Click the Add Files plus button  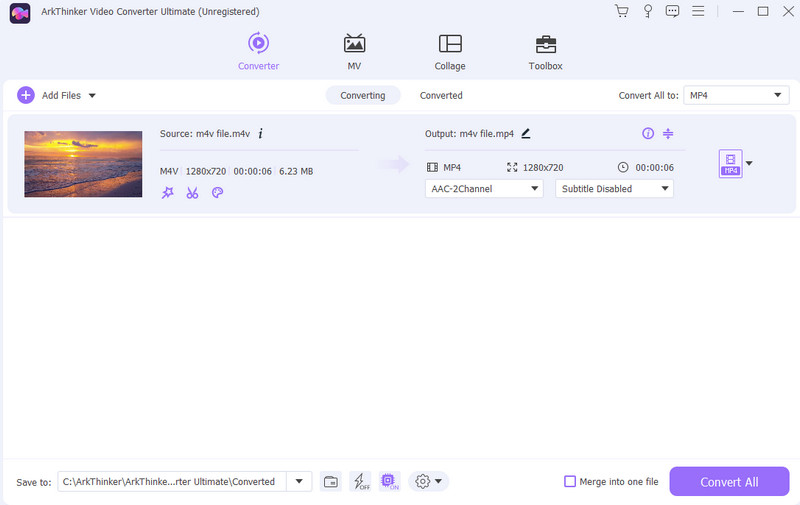click(26, 95)
